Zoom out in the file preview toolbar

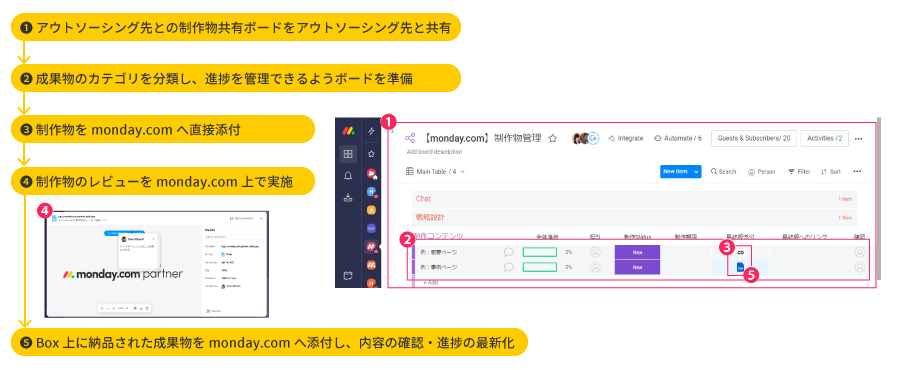click(107, 308)
